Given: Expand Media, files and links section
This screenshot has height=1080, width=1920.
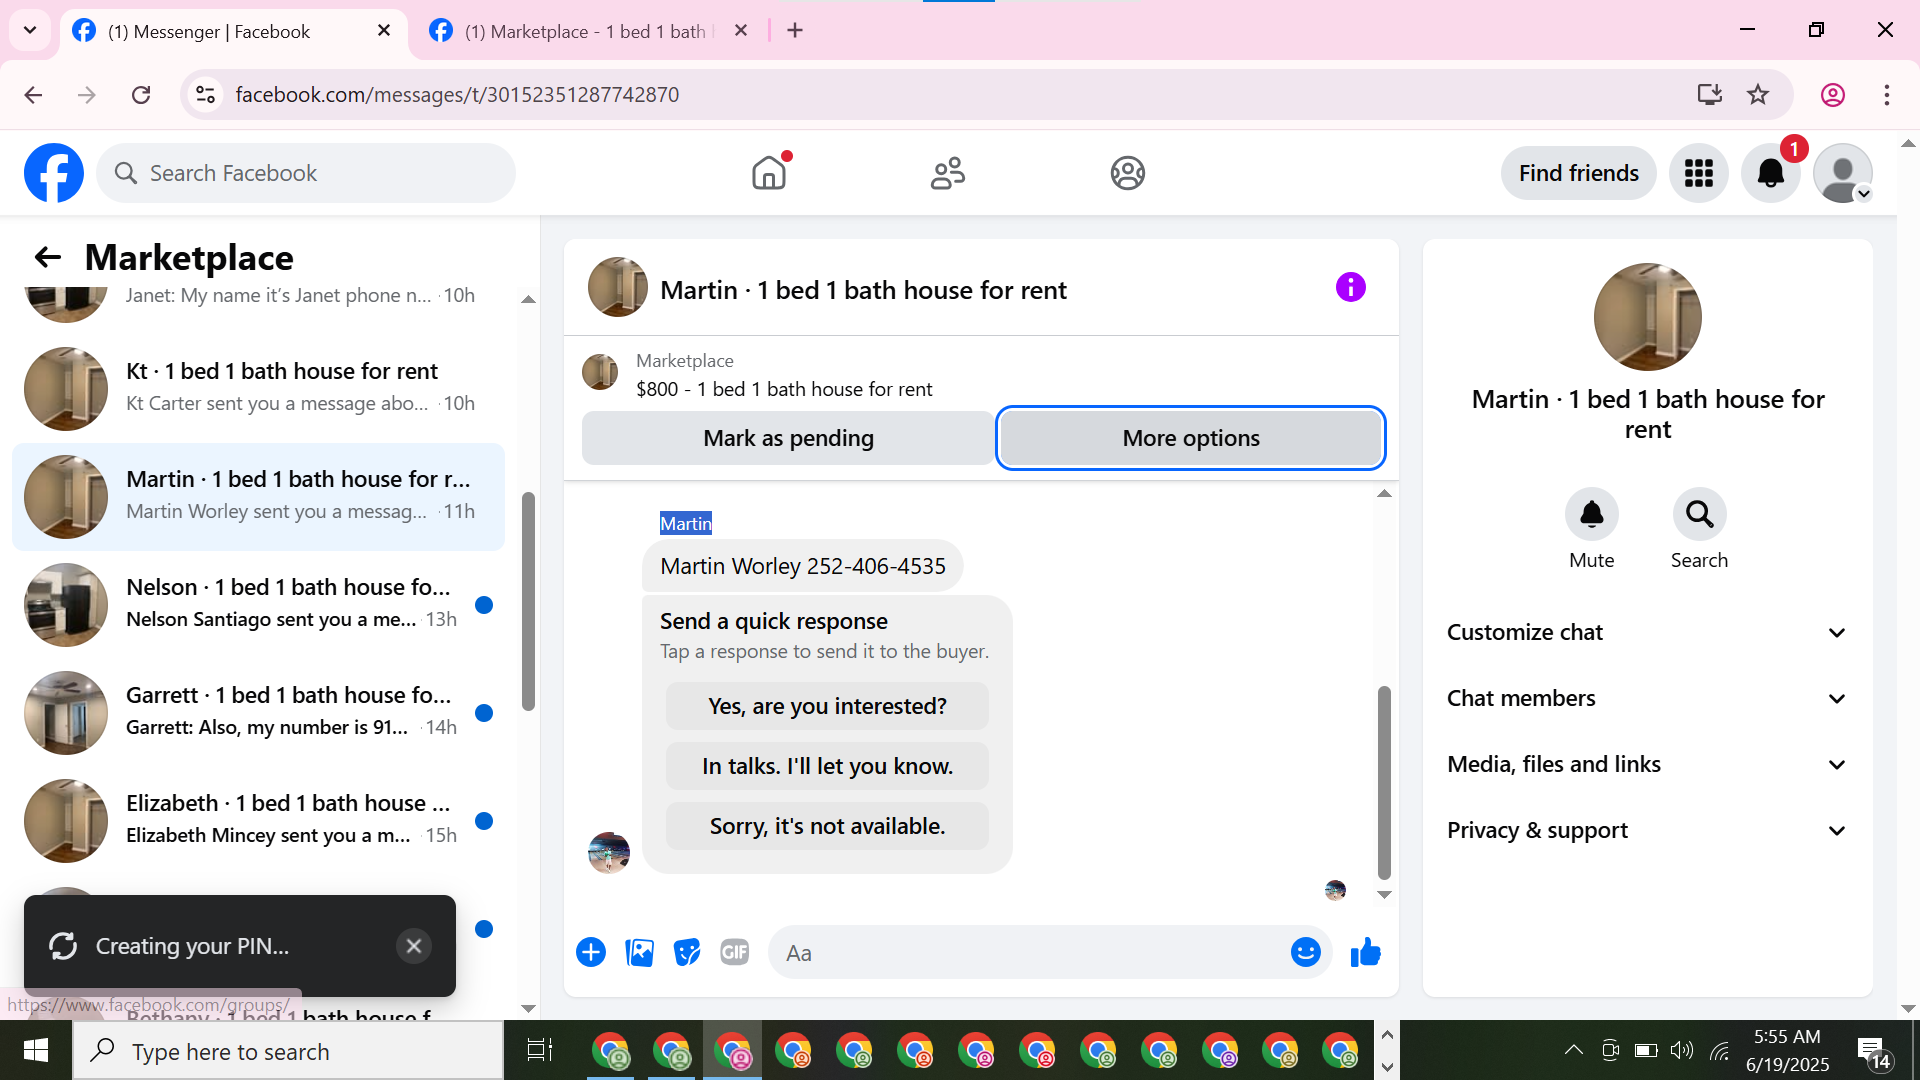Looking at the screenshot, I should point(1647,764).
